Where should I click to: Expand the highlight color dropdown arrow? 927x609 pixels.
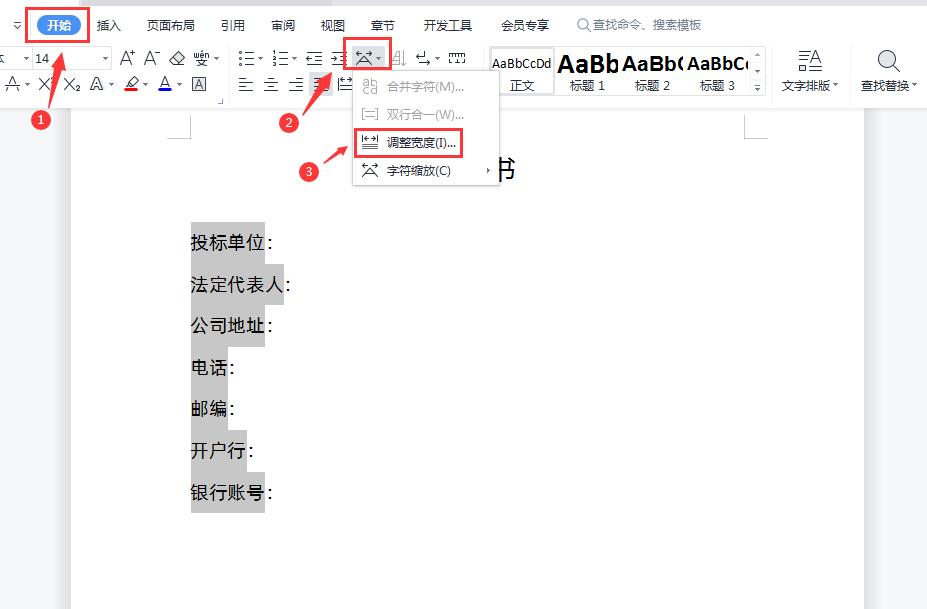tap(145, 85)
